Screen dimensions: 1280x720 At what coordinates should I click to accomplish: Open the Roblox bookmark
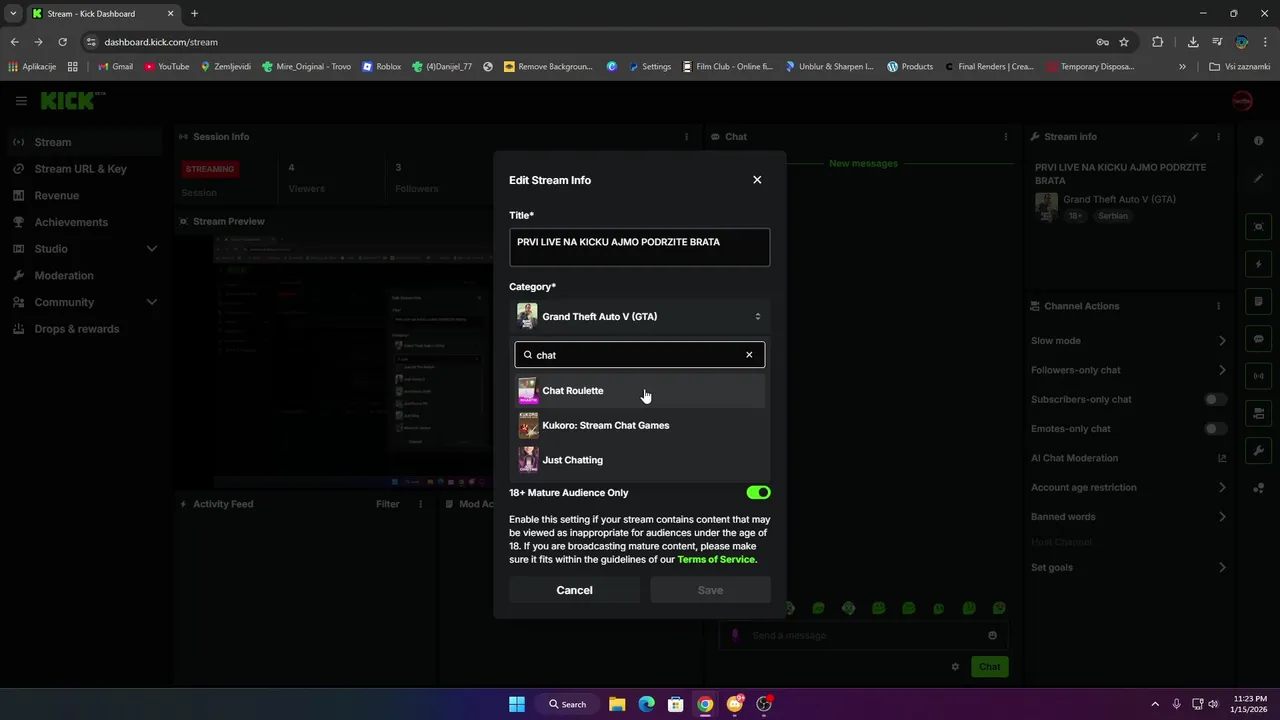[381, 67]
